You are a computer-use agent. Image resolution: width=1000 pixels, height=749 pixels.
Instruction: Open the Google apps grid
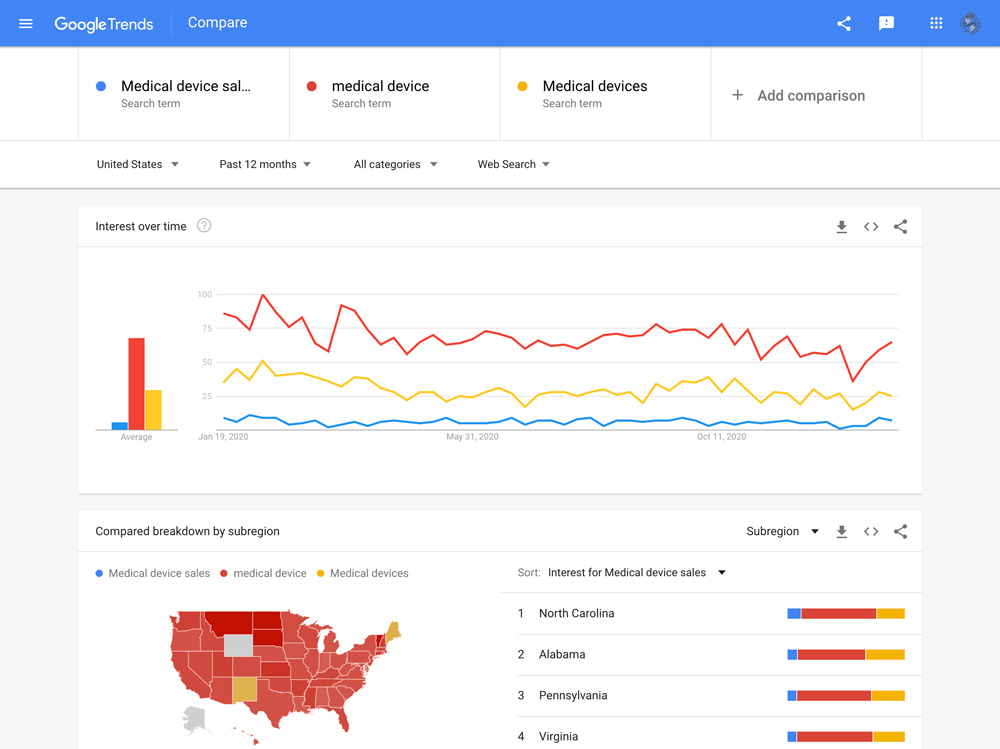tap(936, 24)
